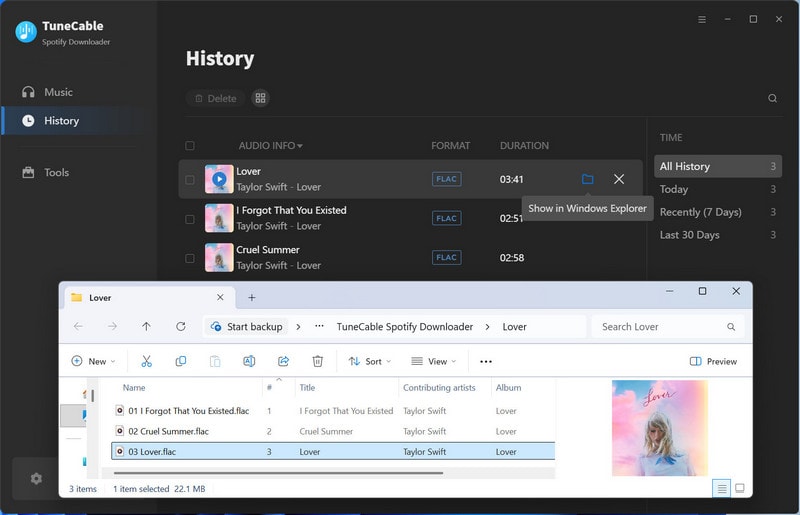Open the Music section in TuneCable sidebar
This screenshot has width=800, height=515.
[47, 92]
